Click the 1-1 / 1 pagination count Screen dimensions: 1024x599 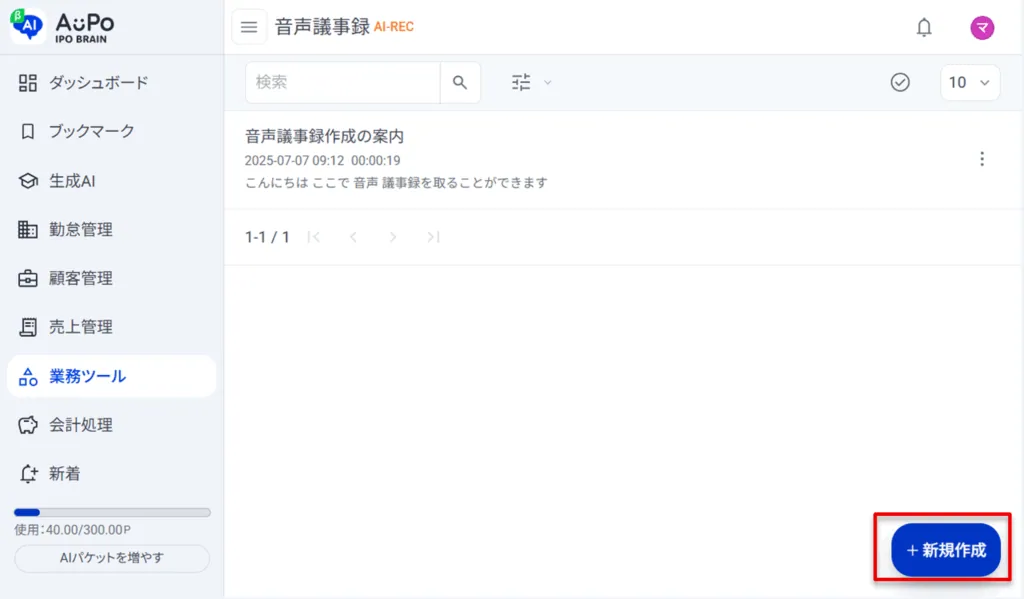[x=267, y=237]
